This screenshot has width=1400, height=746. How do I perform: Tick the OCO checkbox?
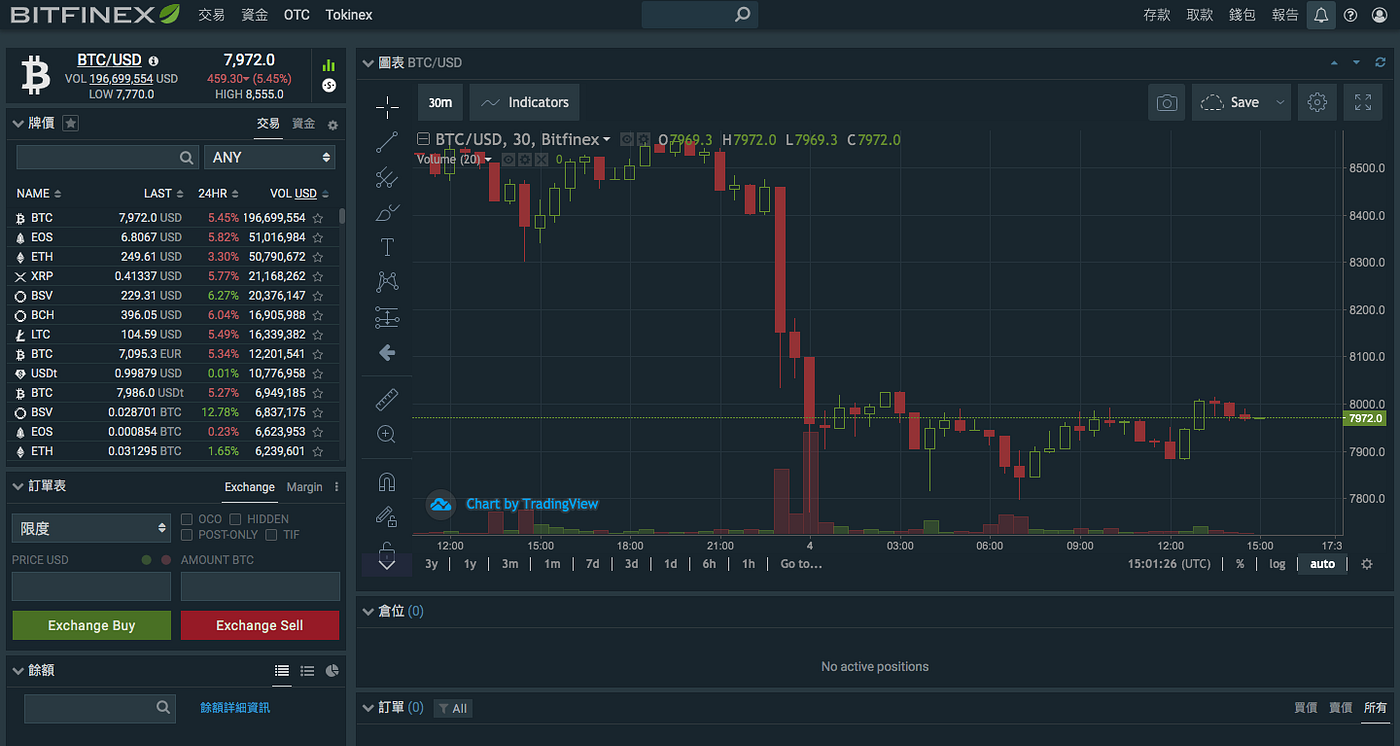coord(187,519)
